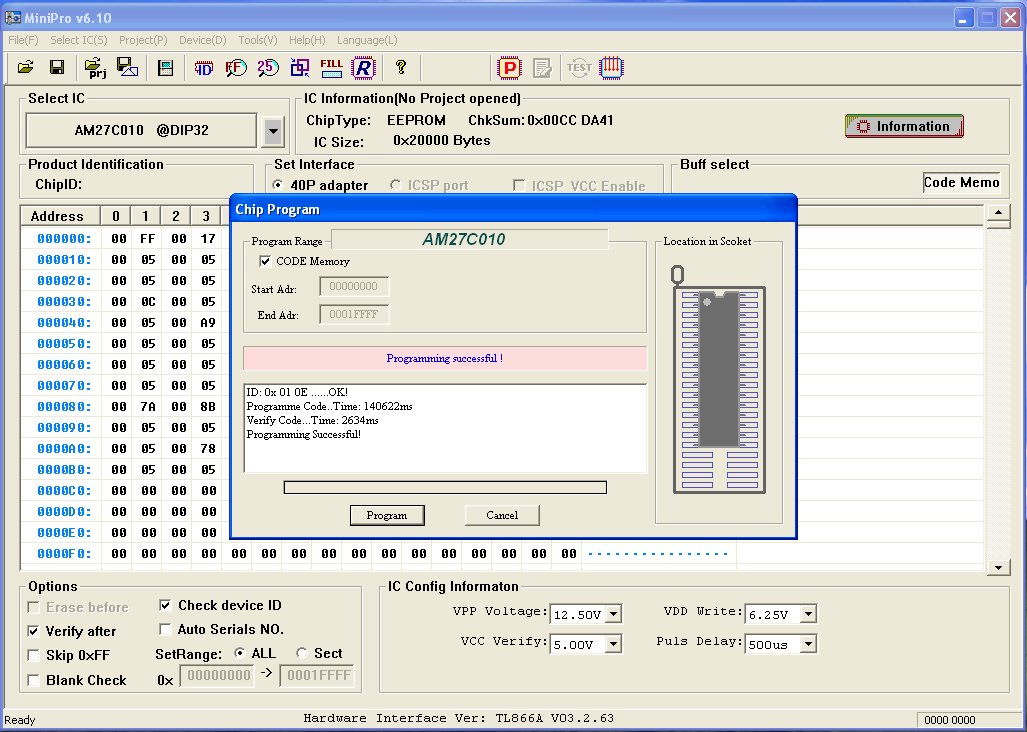Click the MiniPro title bar app icon
1027x732 pixels.
(12, 17)
